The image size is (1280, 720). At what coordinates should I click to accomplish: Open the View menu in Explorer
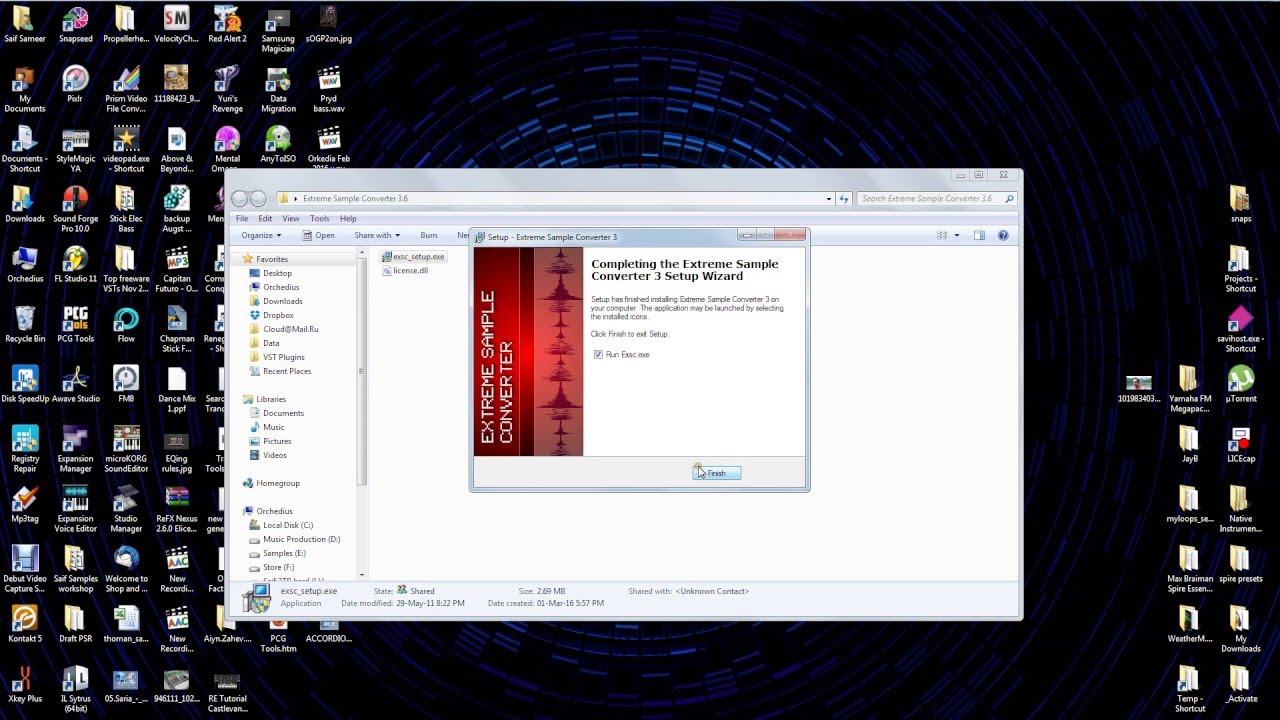point(290,218)
